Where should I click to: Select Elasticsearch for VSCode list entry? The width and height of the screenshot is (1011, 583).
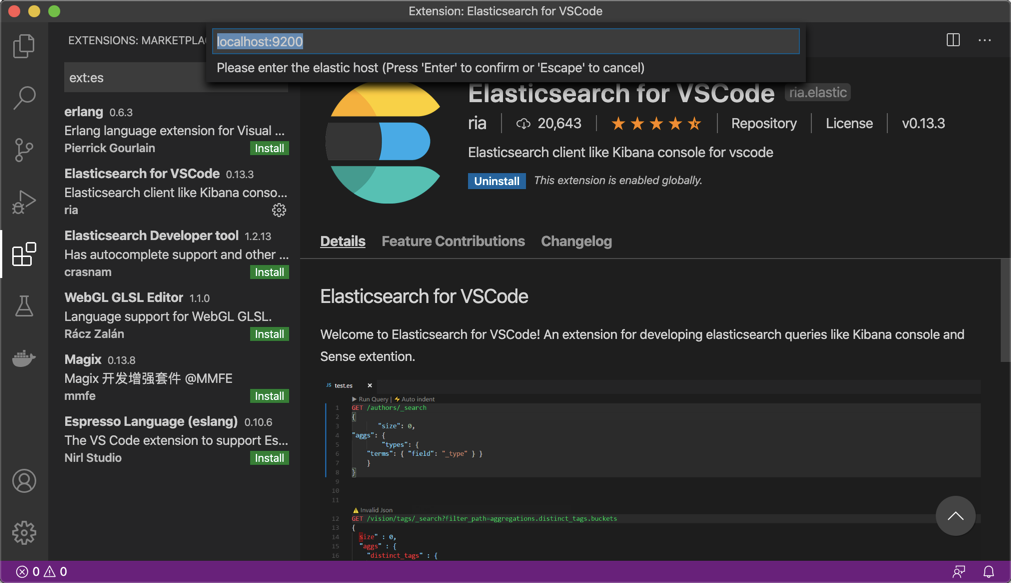pos(175,192)
